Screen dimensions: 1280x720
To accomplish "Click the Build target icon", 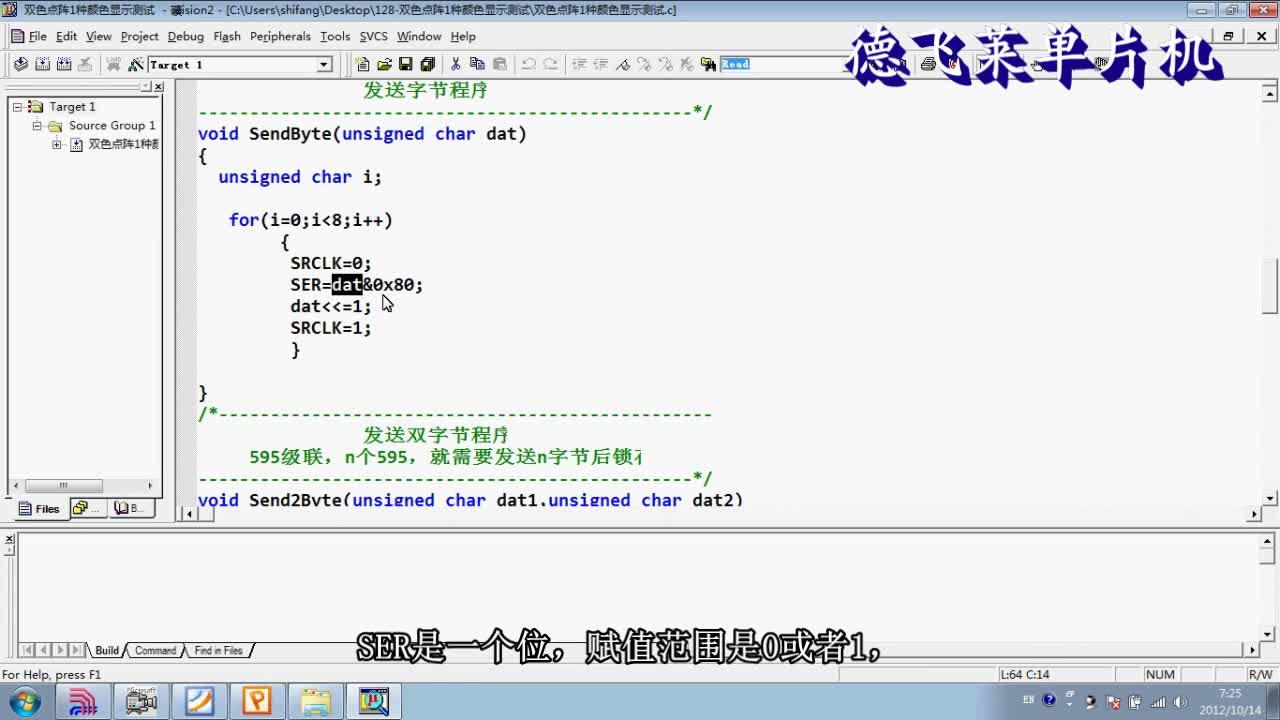I will click(43, 64).
